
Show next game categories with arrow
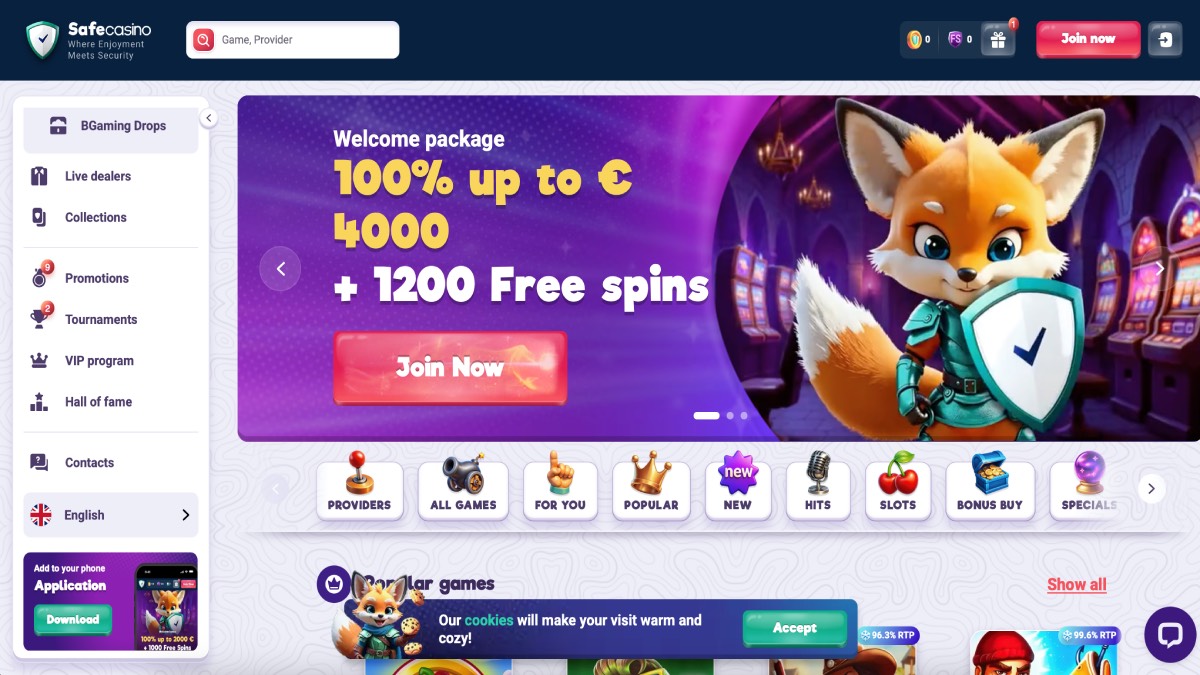1151,488
